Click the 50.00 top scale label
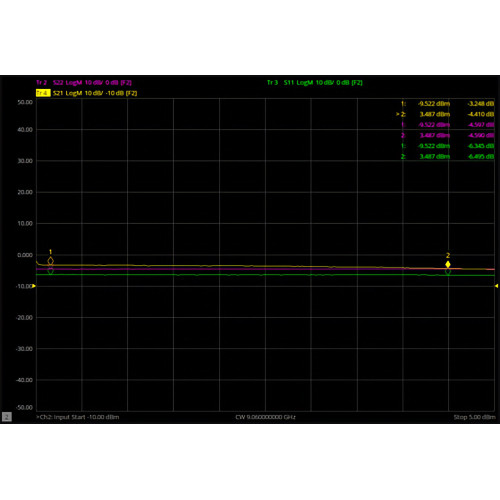 (25, 102)
